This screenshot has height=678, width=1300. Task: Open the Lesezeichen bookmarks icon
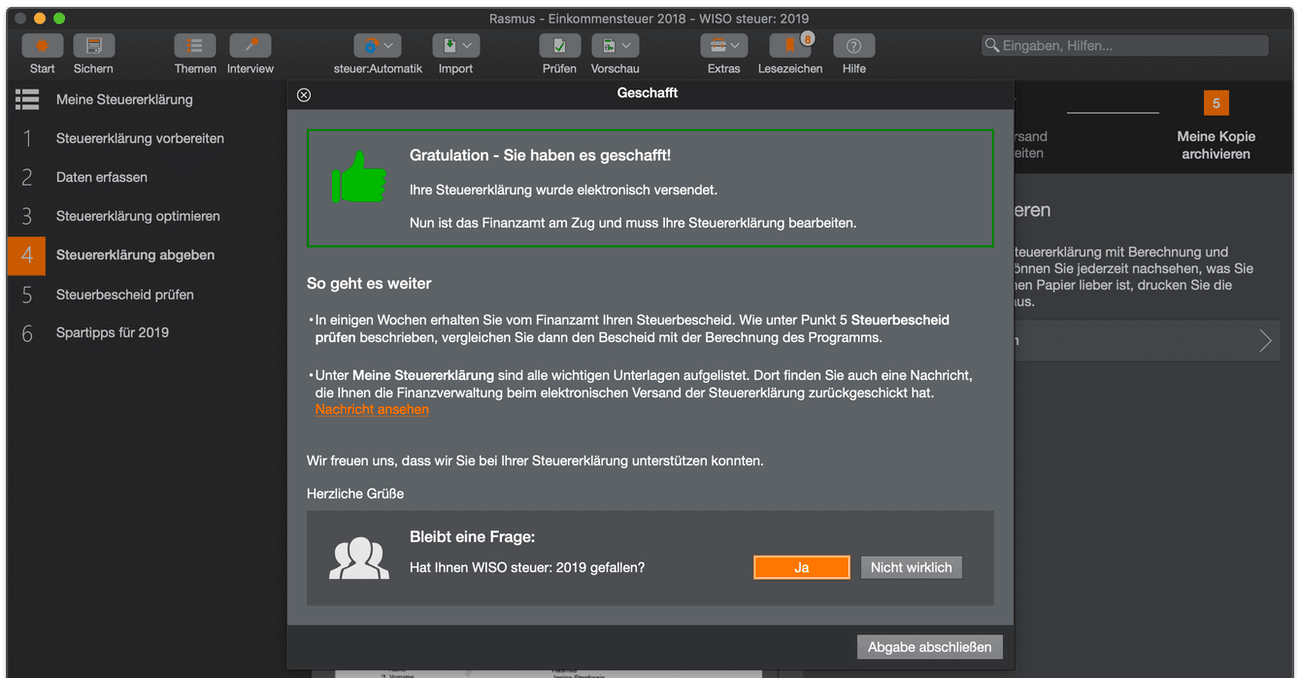pyautogui.click(x=790, y=46)
